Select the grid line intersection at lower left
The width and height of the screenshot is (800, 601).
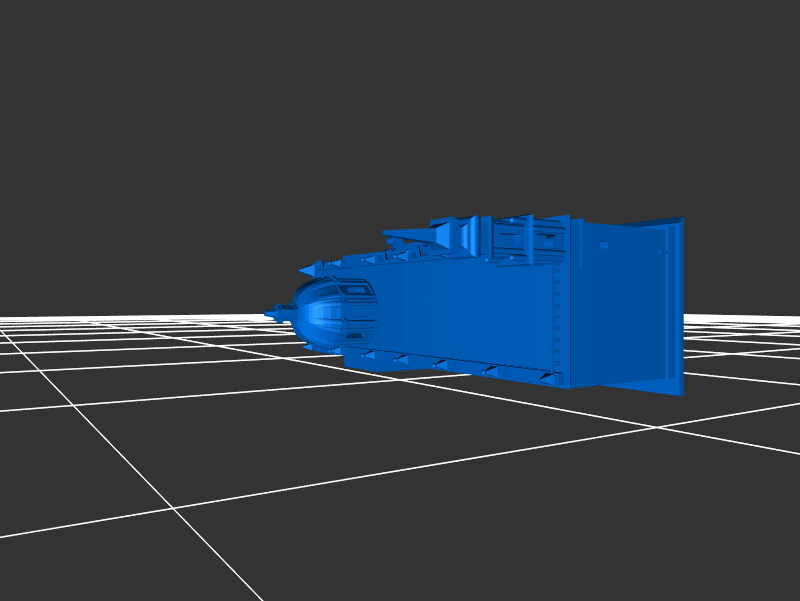(175, 508)
